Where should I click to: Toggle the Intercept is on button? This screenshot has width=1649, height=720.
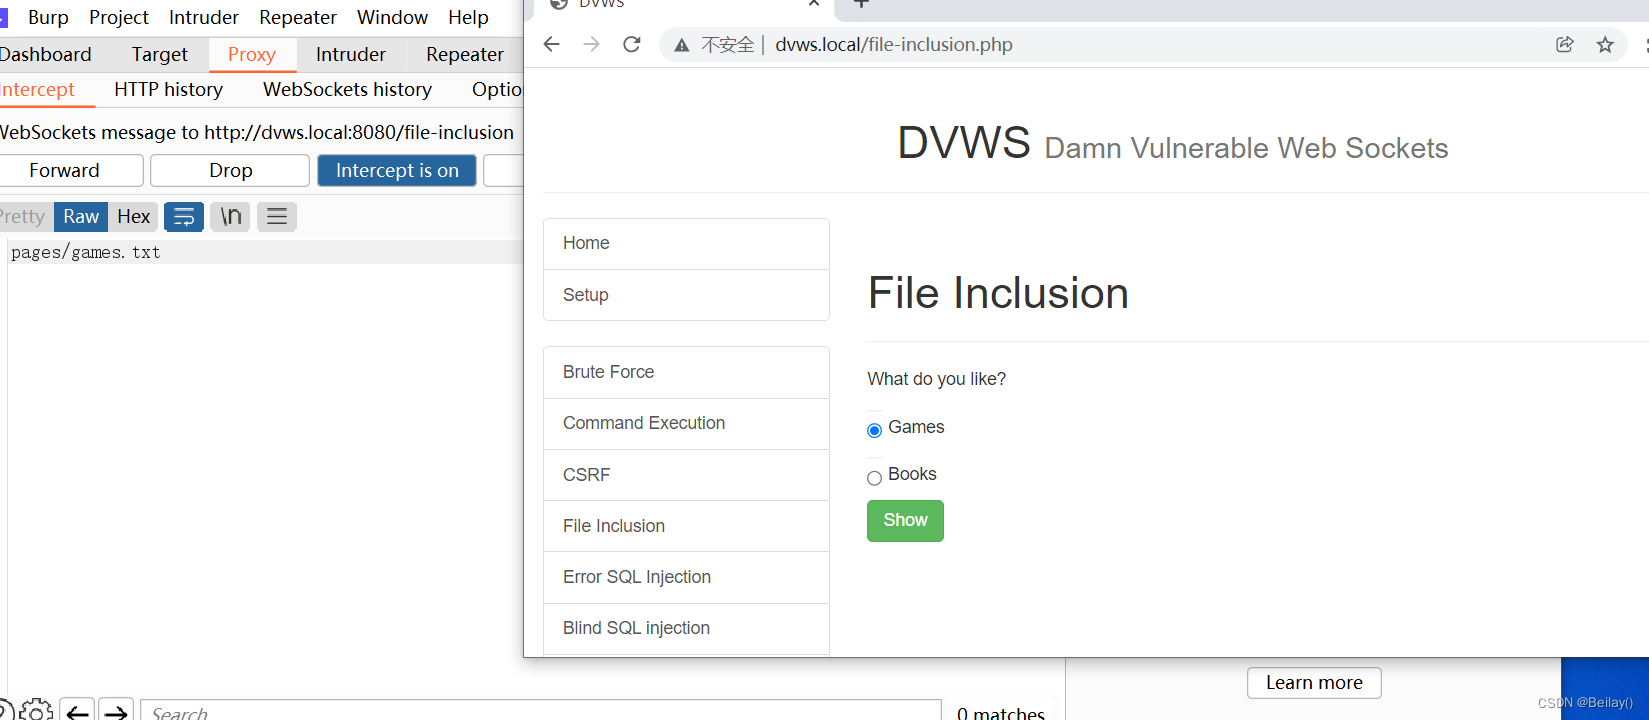point(397,170)
